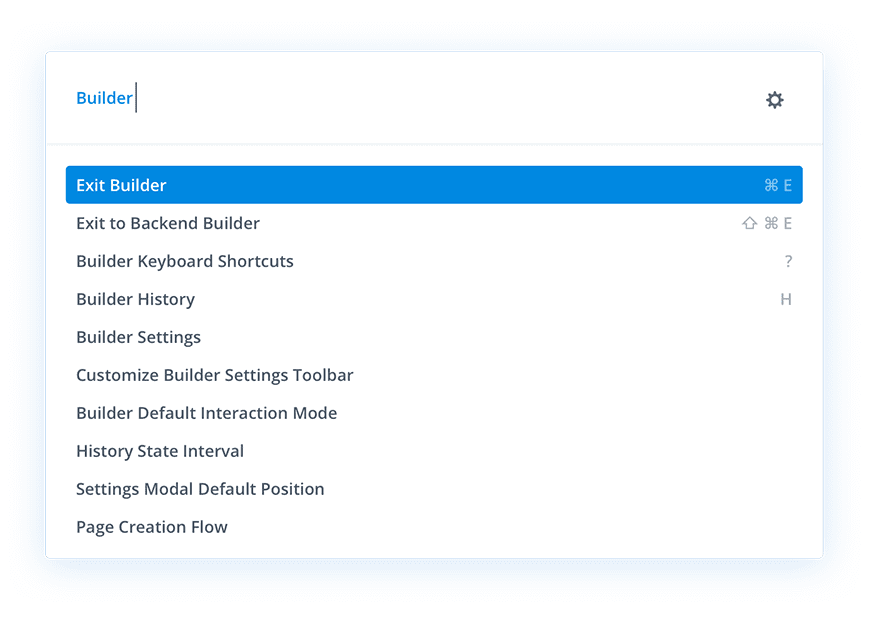Image resolution: width=880 pixels, height=634 pixels.
Task: Choose Customize Builder Settings Toolbar
Action: (x=434, y=375)
